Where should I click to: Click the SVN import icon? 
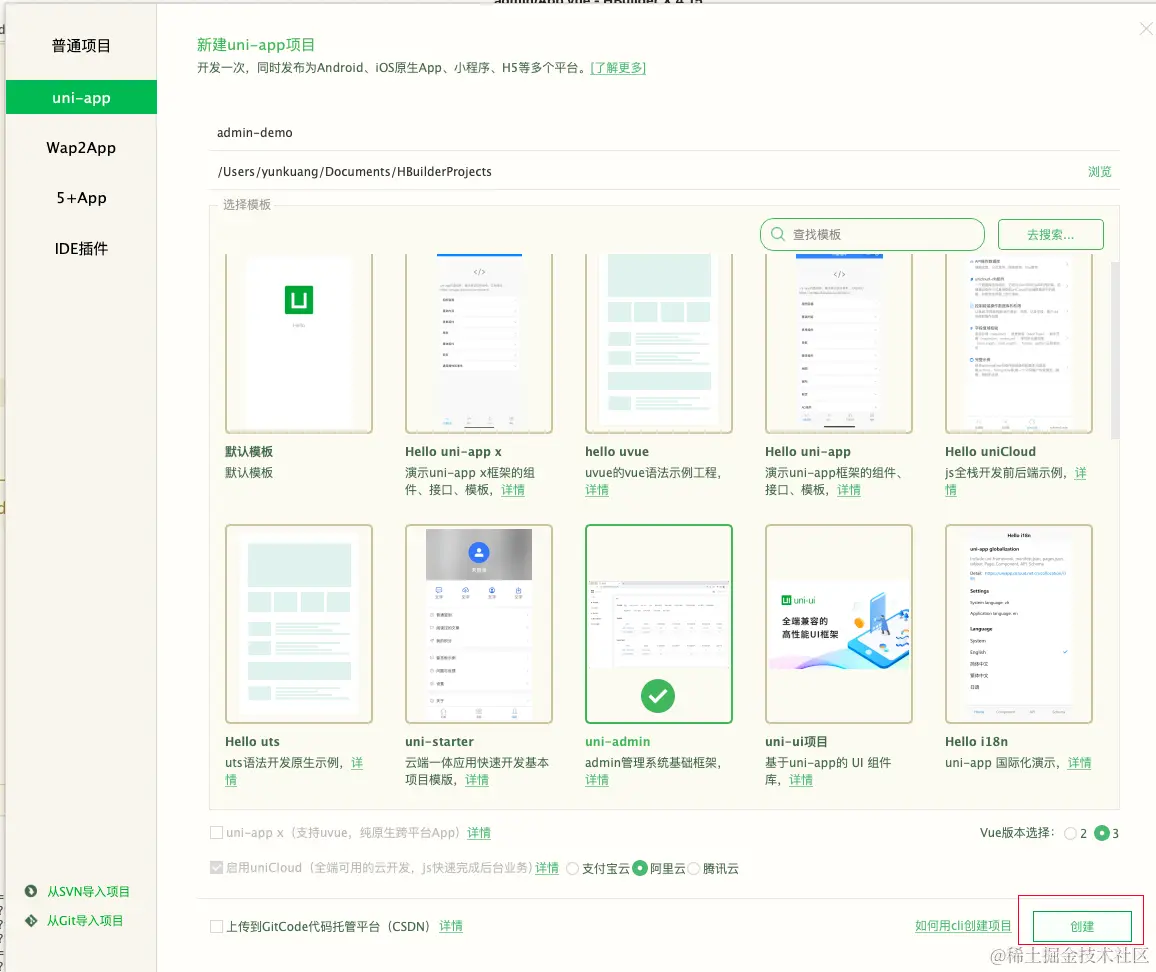pos(31,891)
